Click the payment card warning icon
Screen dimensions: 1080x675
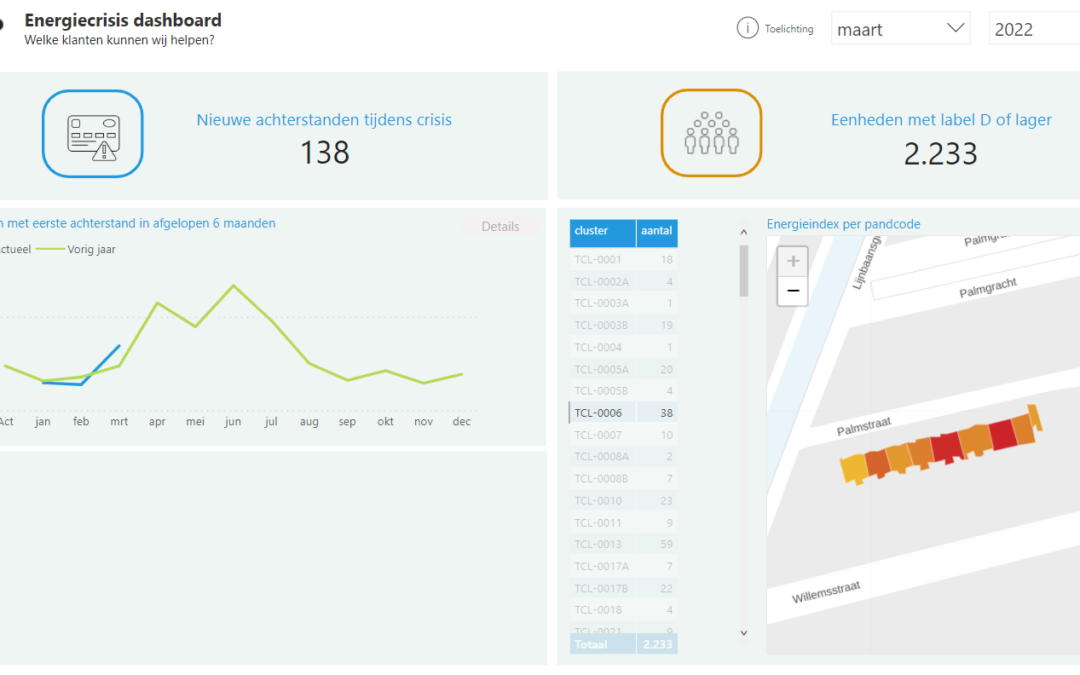[93, 134]
